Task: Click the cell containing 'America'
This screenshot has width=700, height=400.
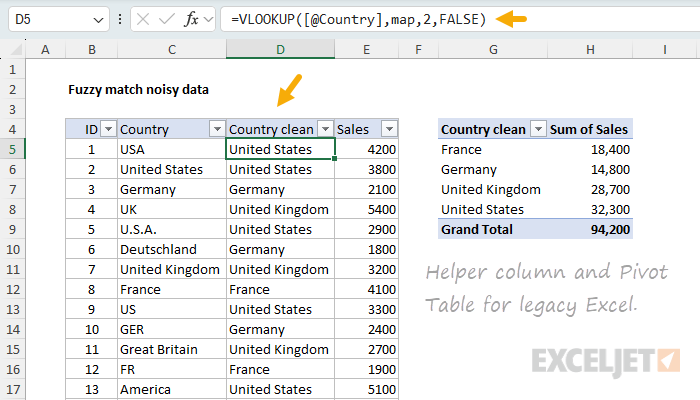Action: [x=172, y=389]
